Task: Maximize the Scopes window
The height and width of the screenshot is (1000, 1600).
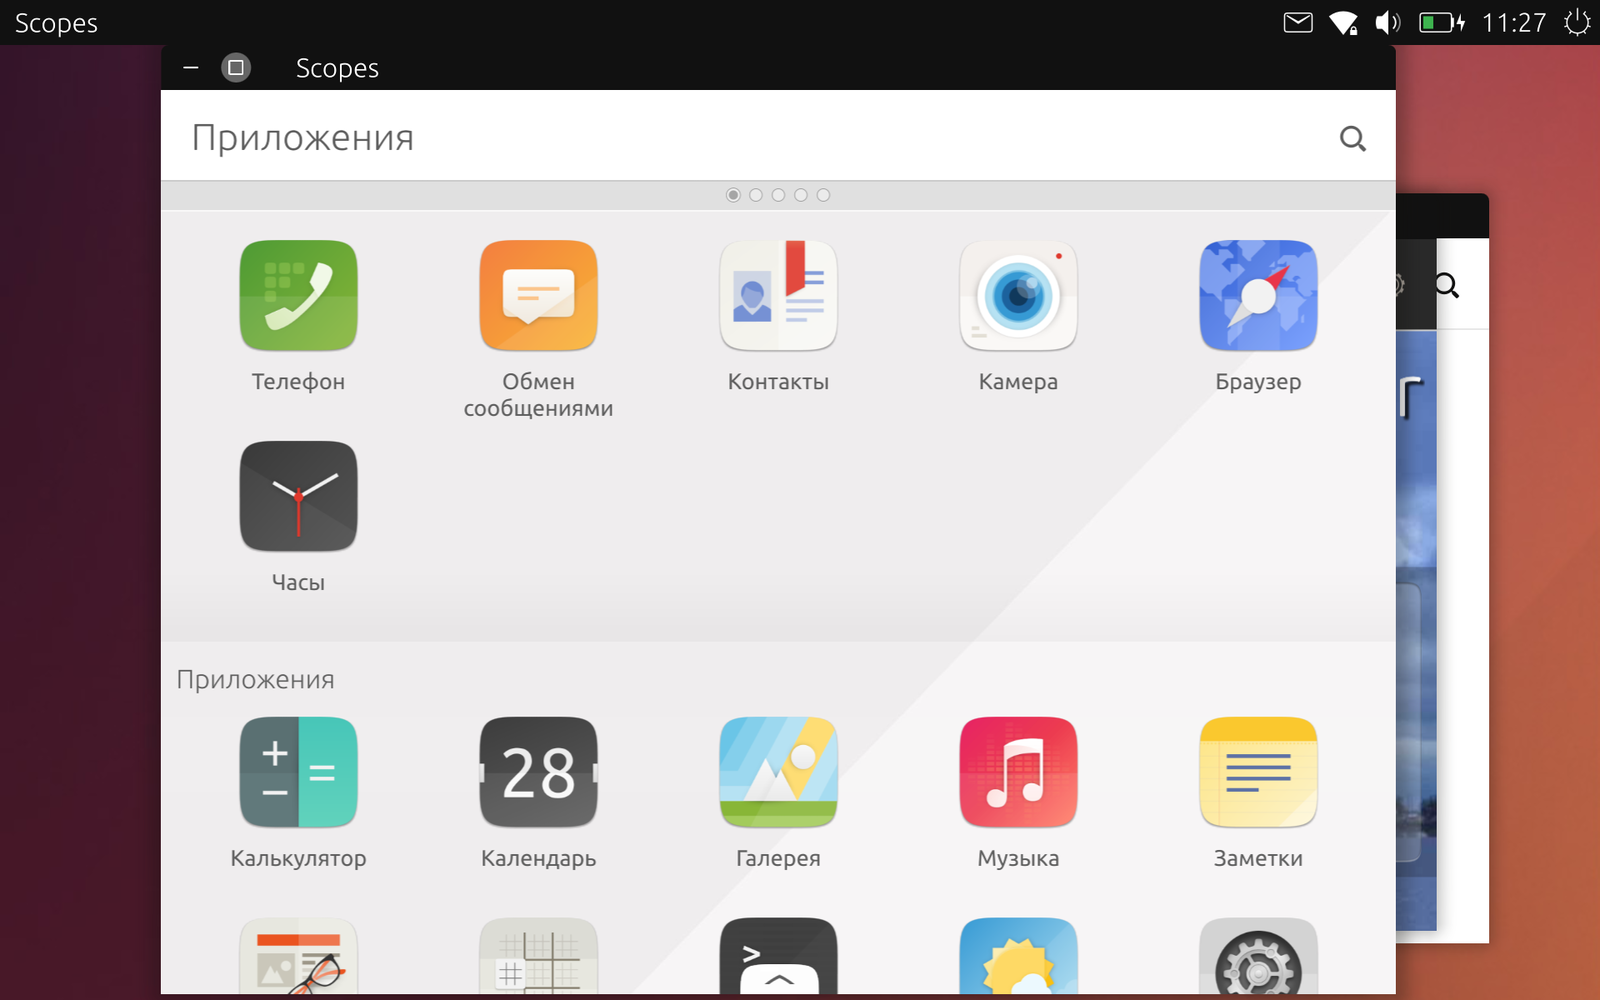Action: coord(236,68)
